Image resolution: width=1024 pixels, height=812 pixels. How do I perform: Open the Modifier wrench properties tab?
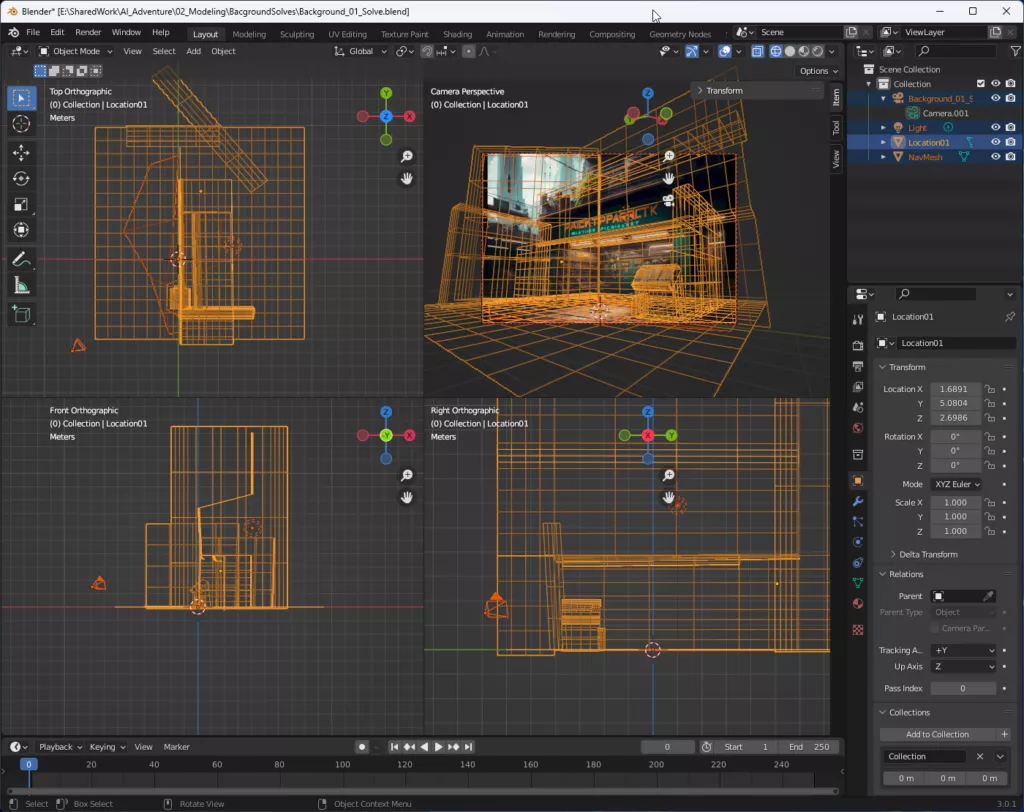(x=857, y=501)
